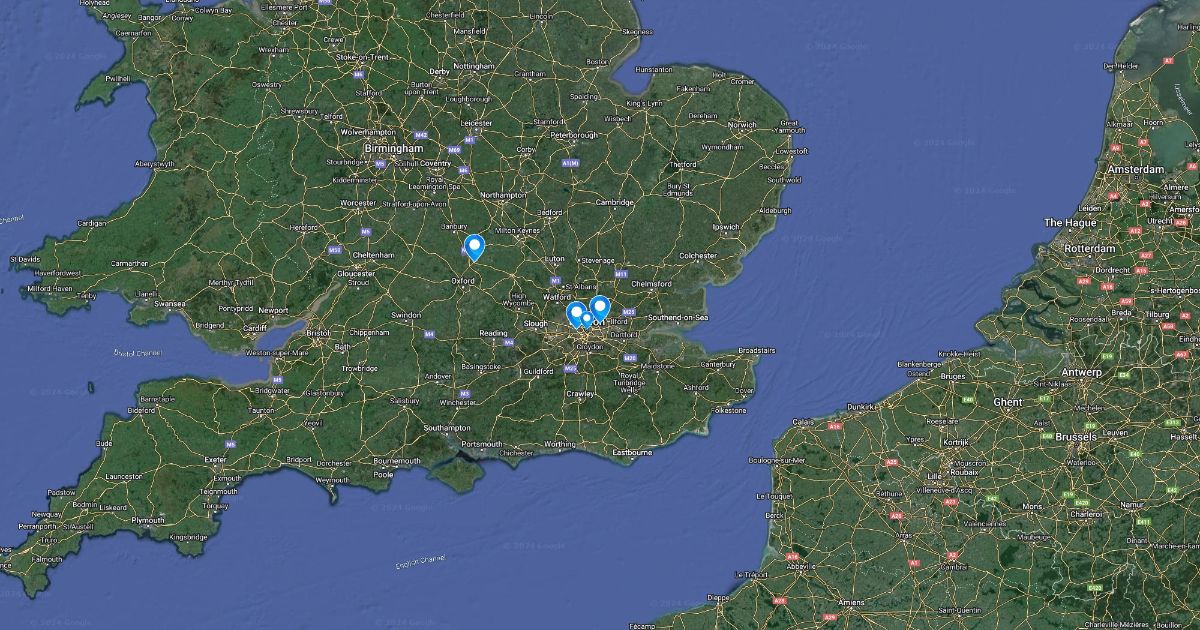Select the Brussels label on map
1200x630 pixels.
click(x=1075, y=437)
